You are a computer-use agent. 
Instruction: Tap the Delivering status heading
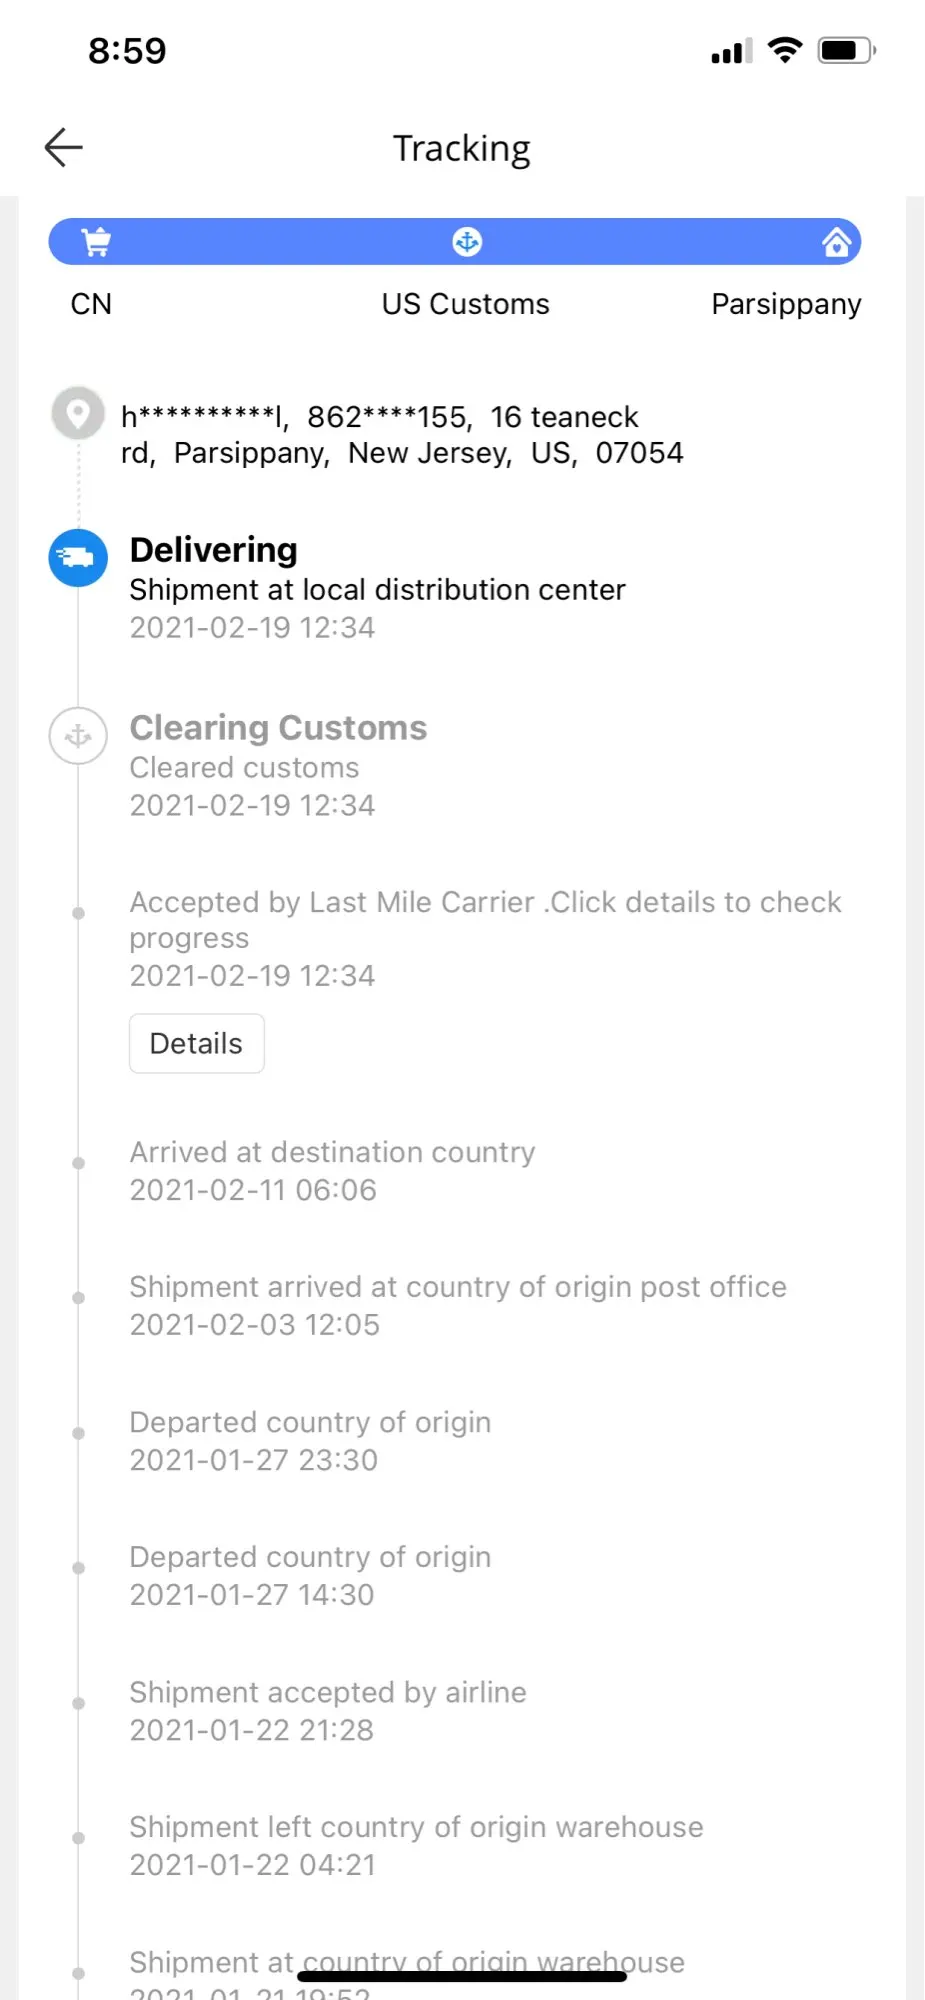[x=214, y=550]
